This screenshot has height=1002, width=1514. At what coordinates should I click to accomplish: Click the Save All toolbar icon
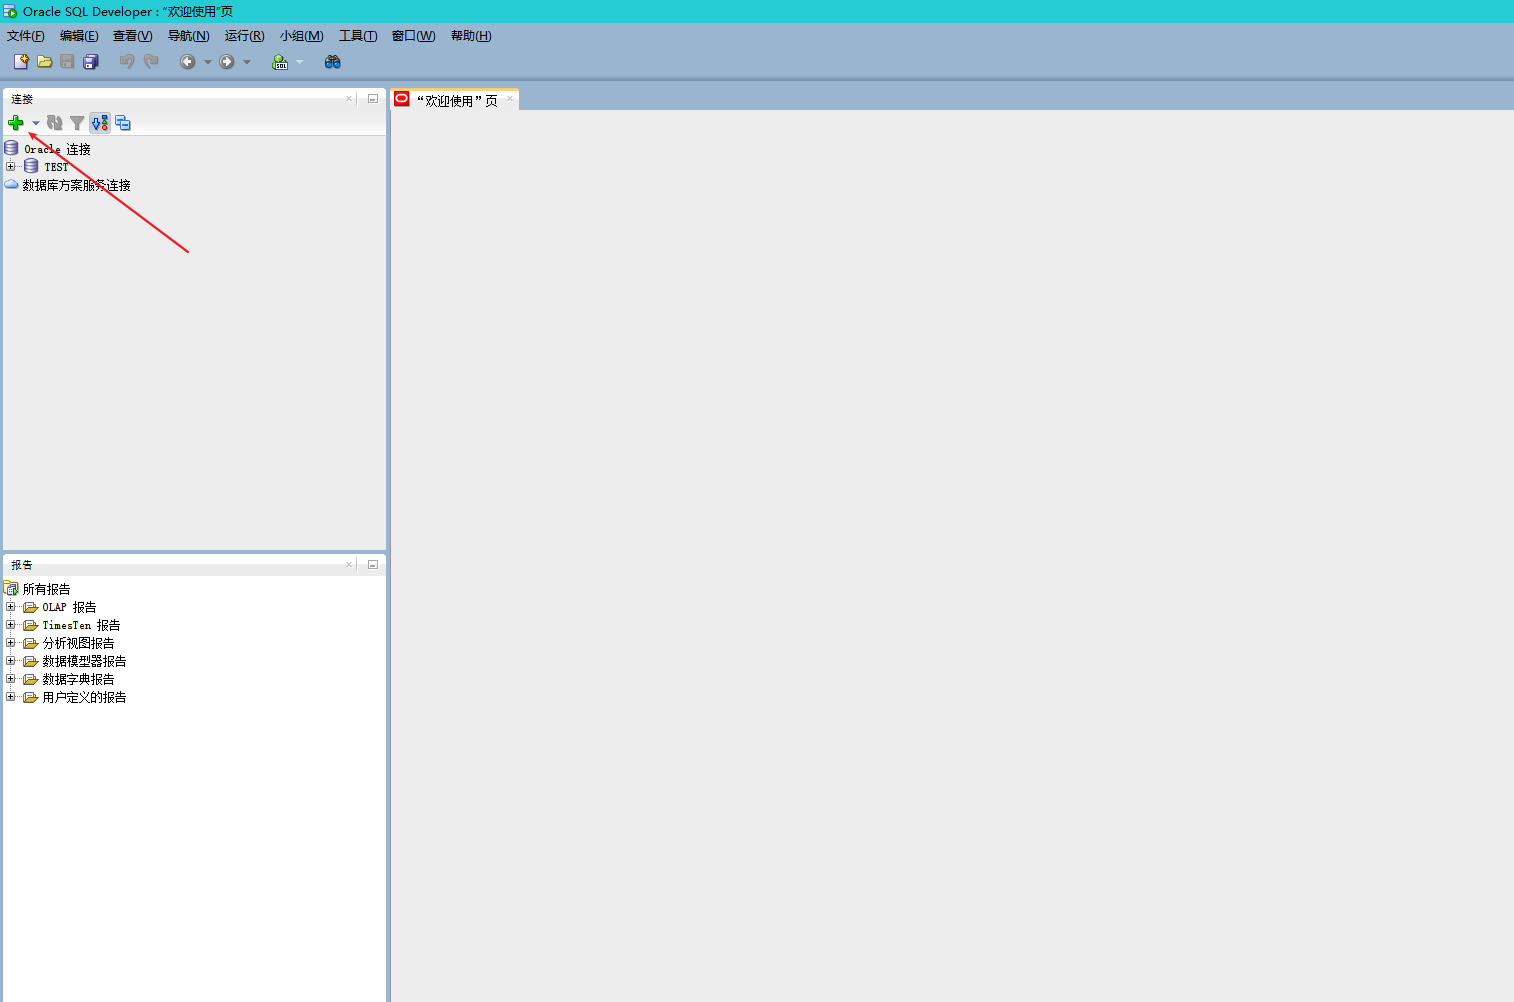[91, 62]
